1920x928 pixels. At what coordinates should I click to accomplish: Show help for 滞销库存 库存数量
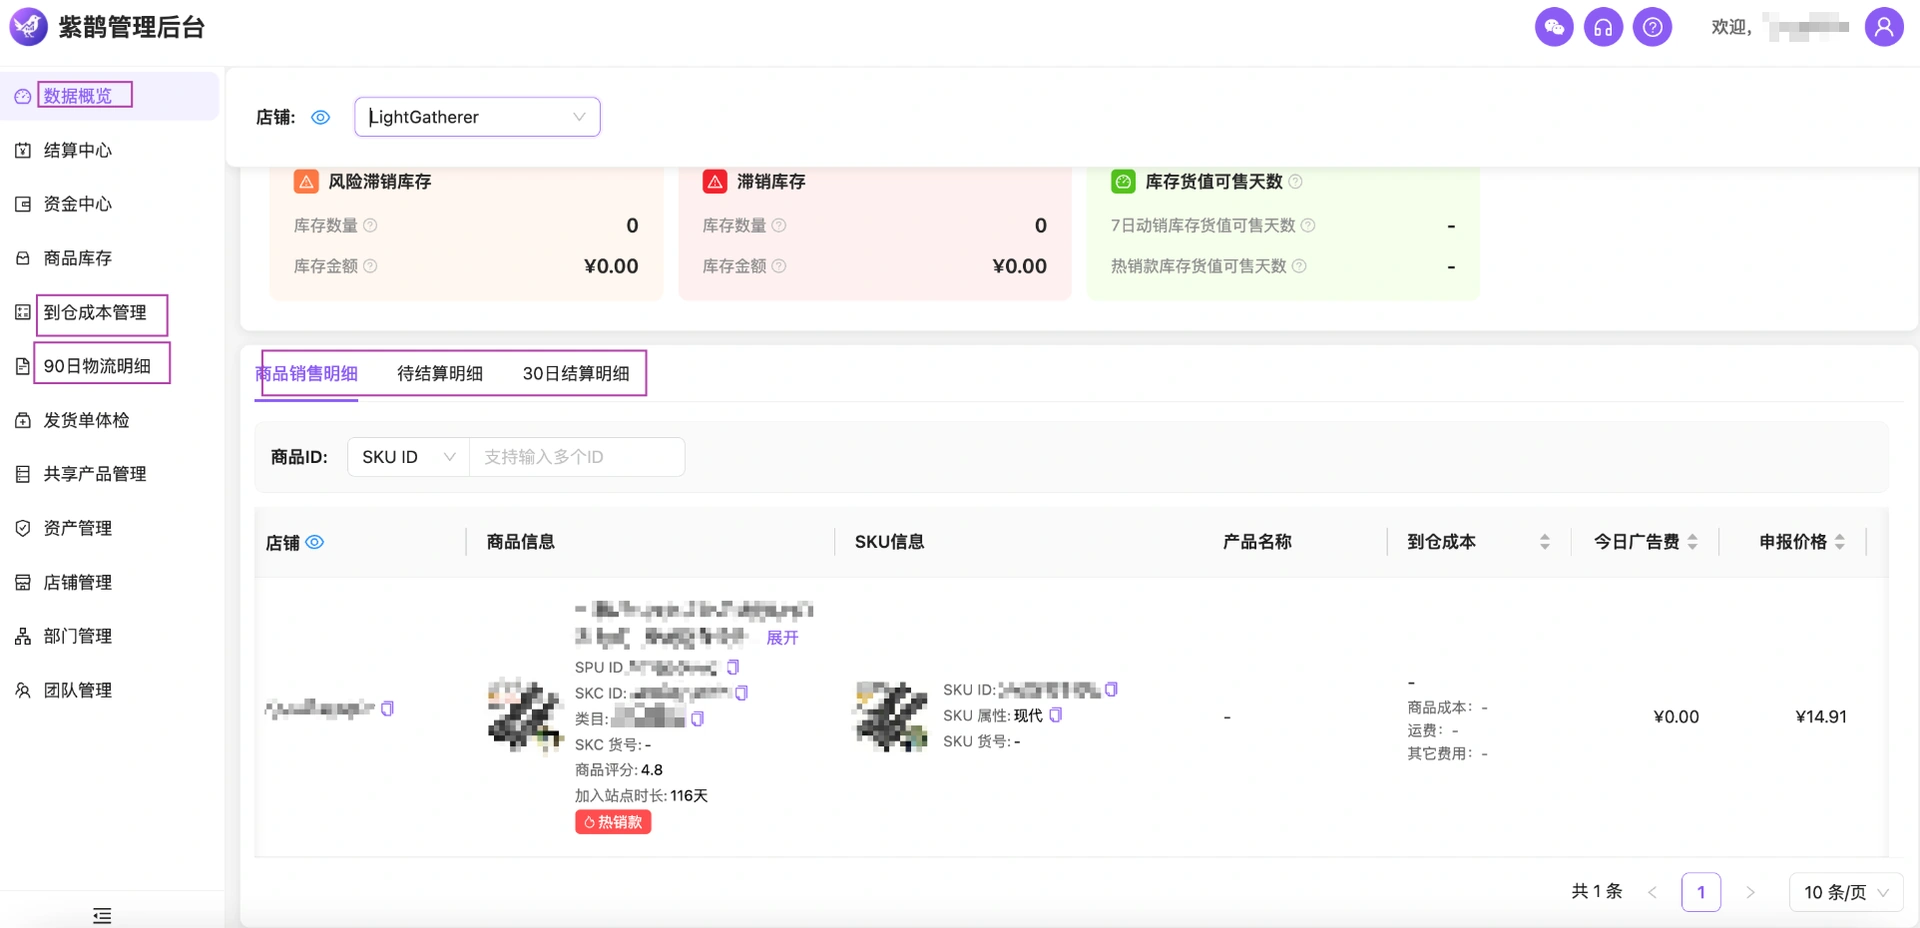(779, 225)
